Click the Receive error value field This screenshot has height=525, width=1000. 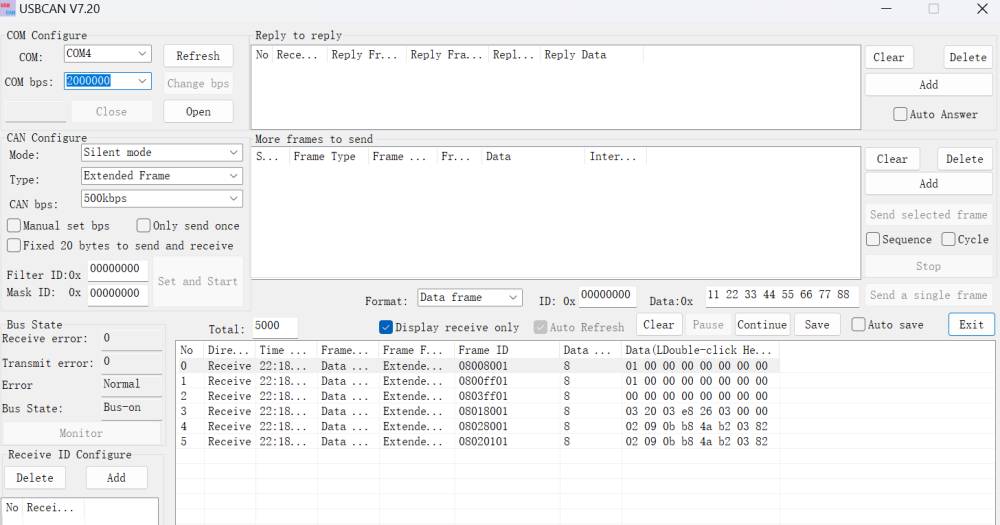[132, 339]
